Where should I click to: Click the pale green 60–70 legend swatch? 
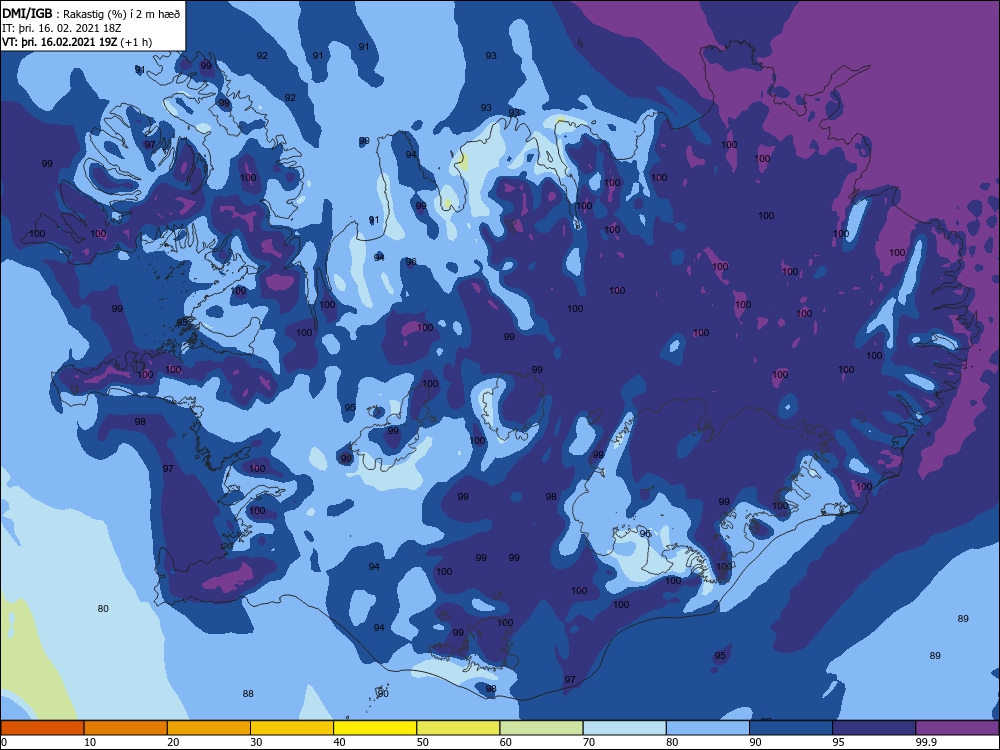tap(541, 728)
